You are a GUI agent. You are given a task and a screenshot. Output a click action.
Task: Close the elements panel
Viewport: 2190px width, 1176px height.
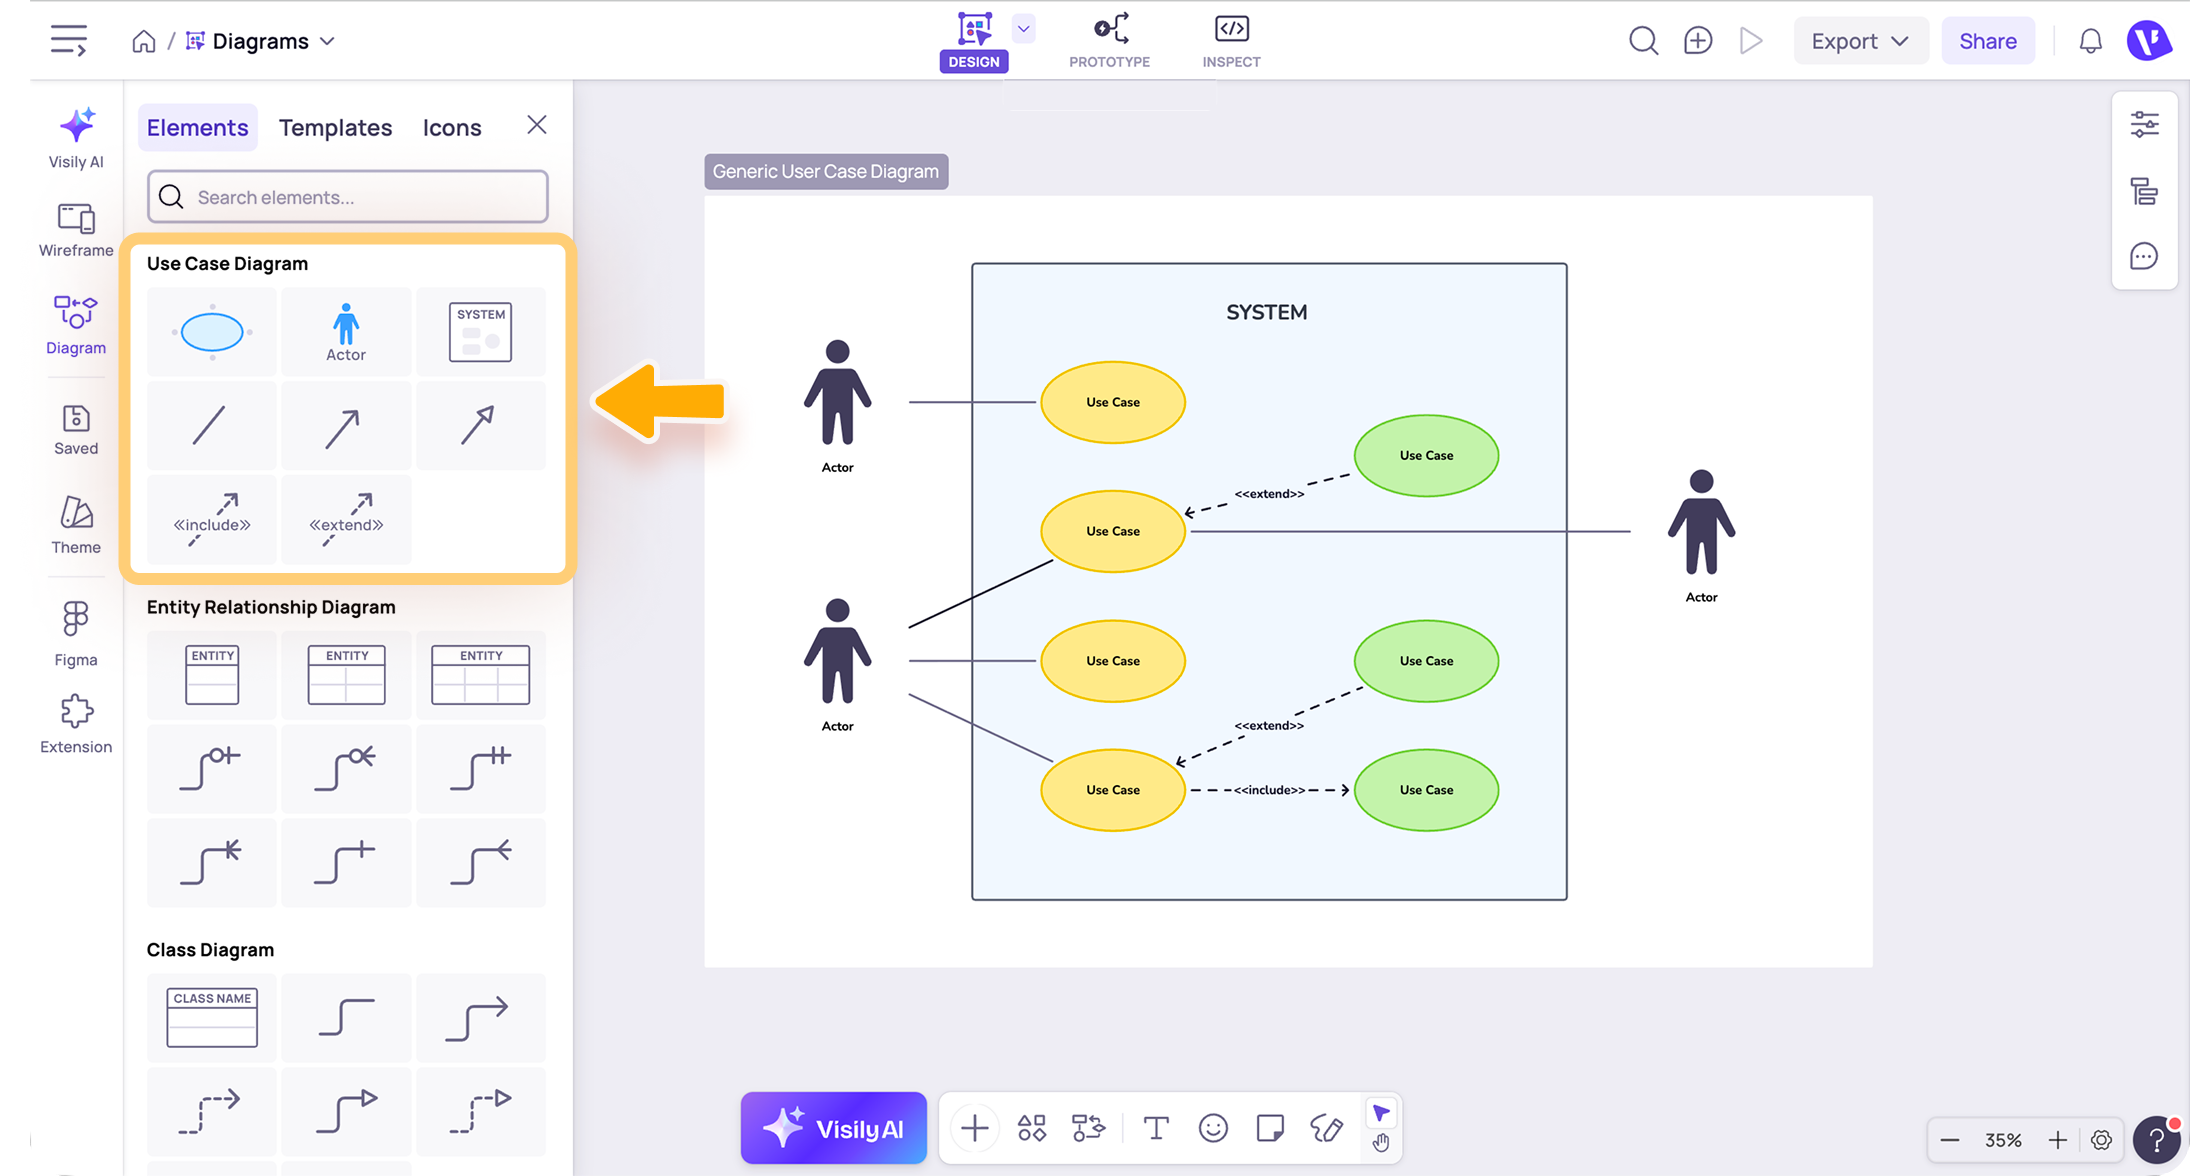537,125
